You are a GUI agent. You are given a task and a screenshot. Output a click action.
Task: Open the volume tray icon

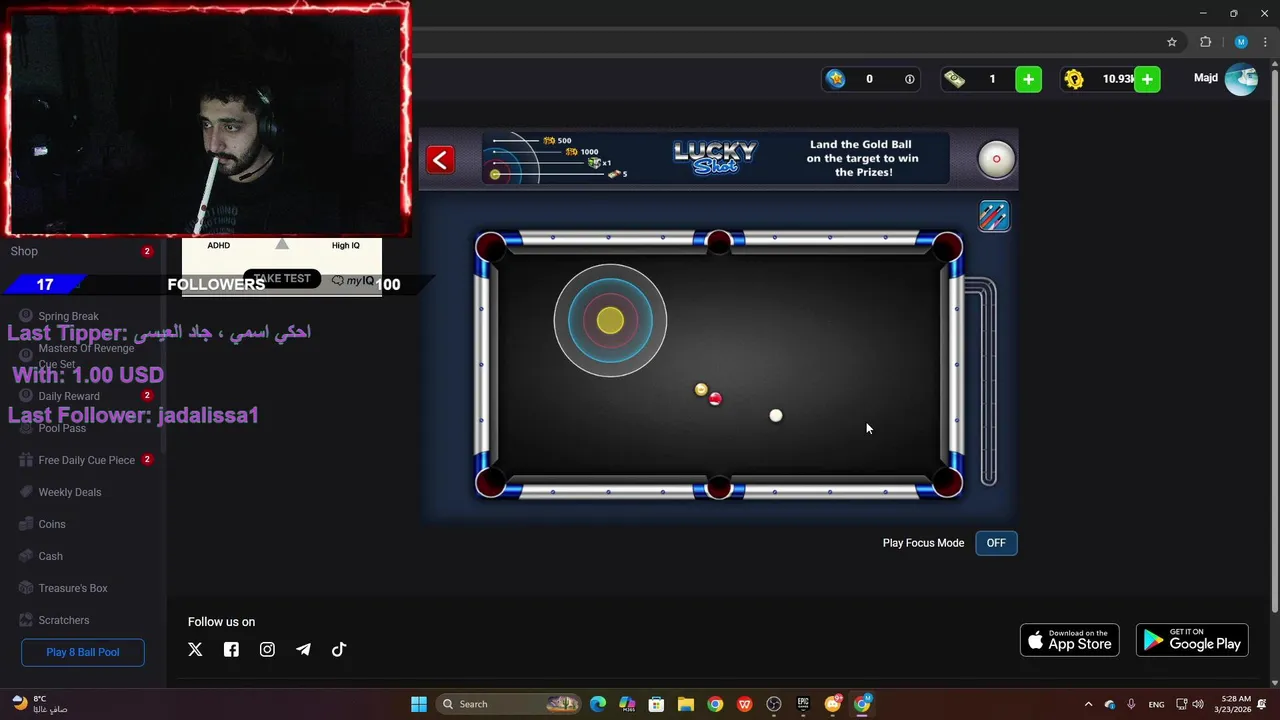click(x=1198, y=704)
